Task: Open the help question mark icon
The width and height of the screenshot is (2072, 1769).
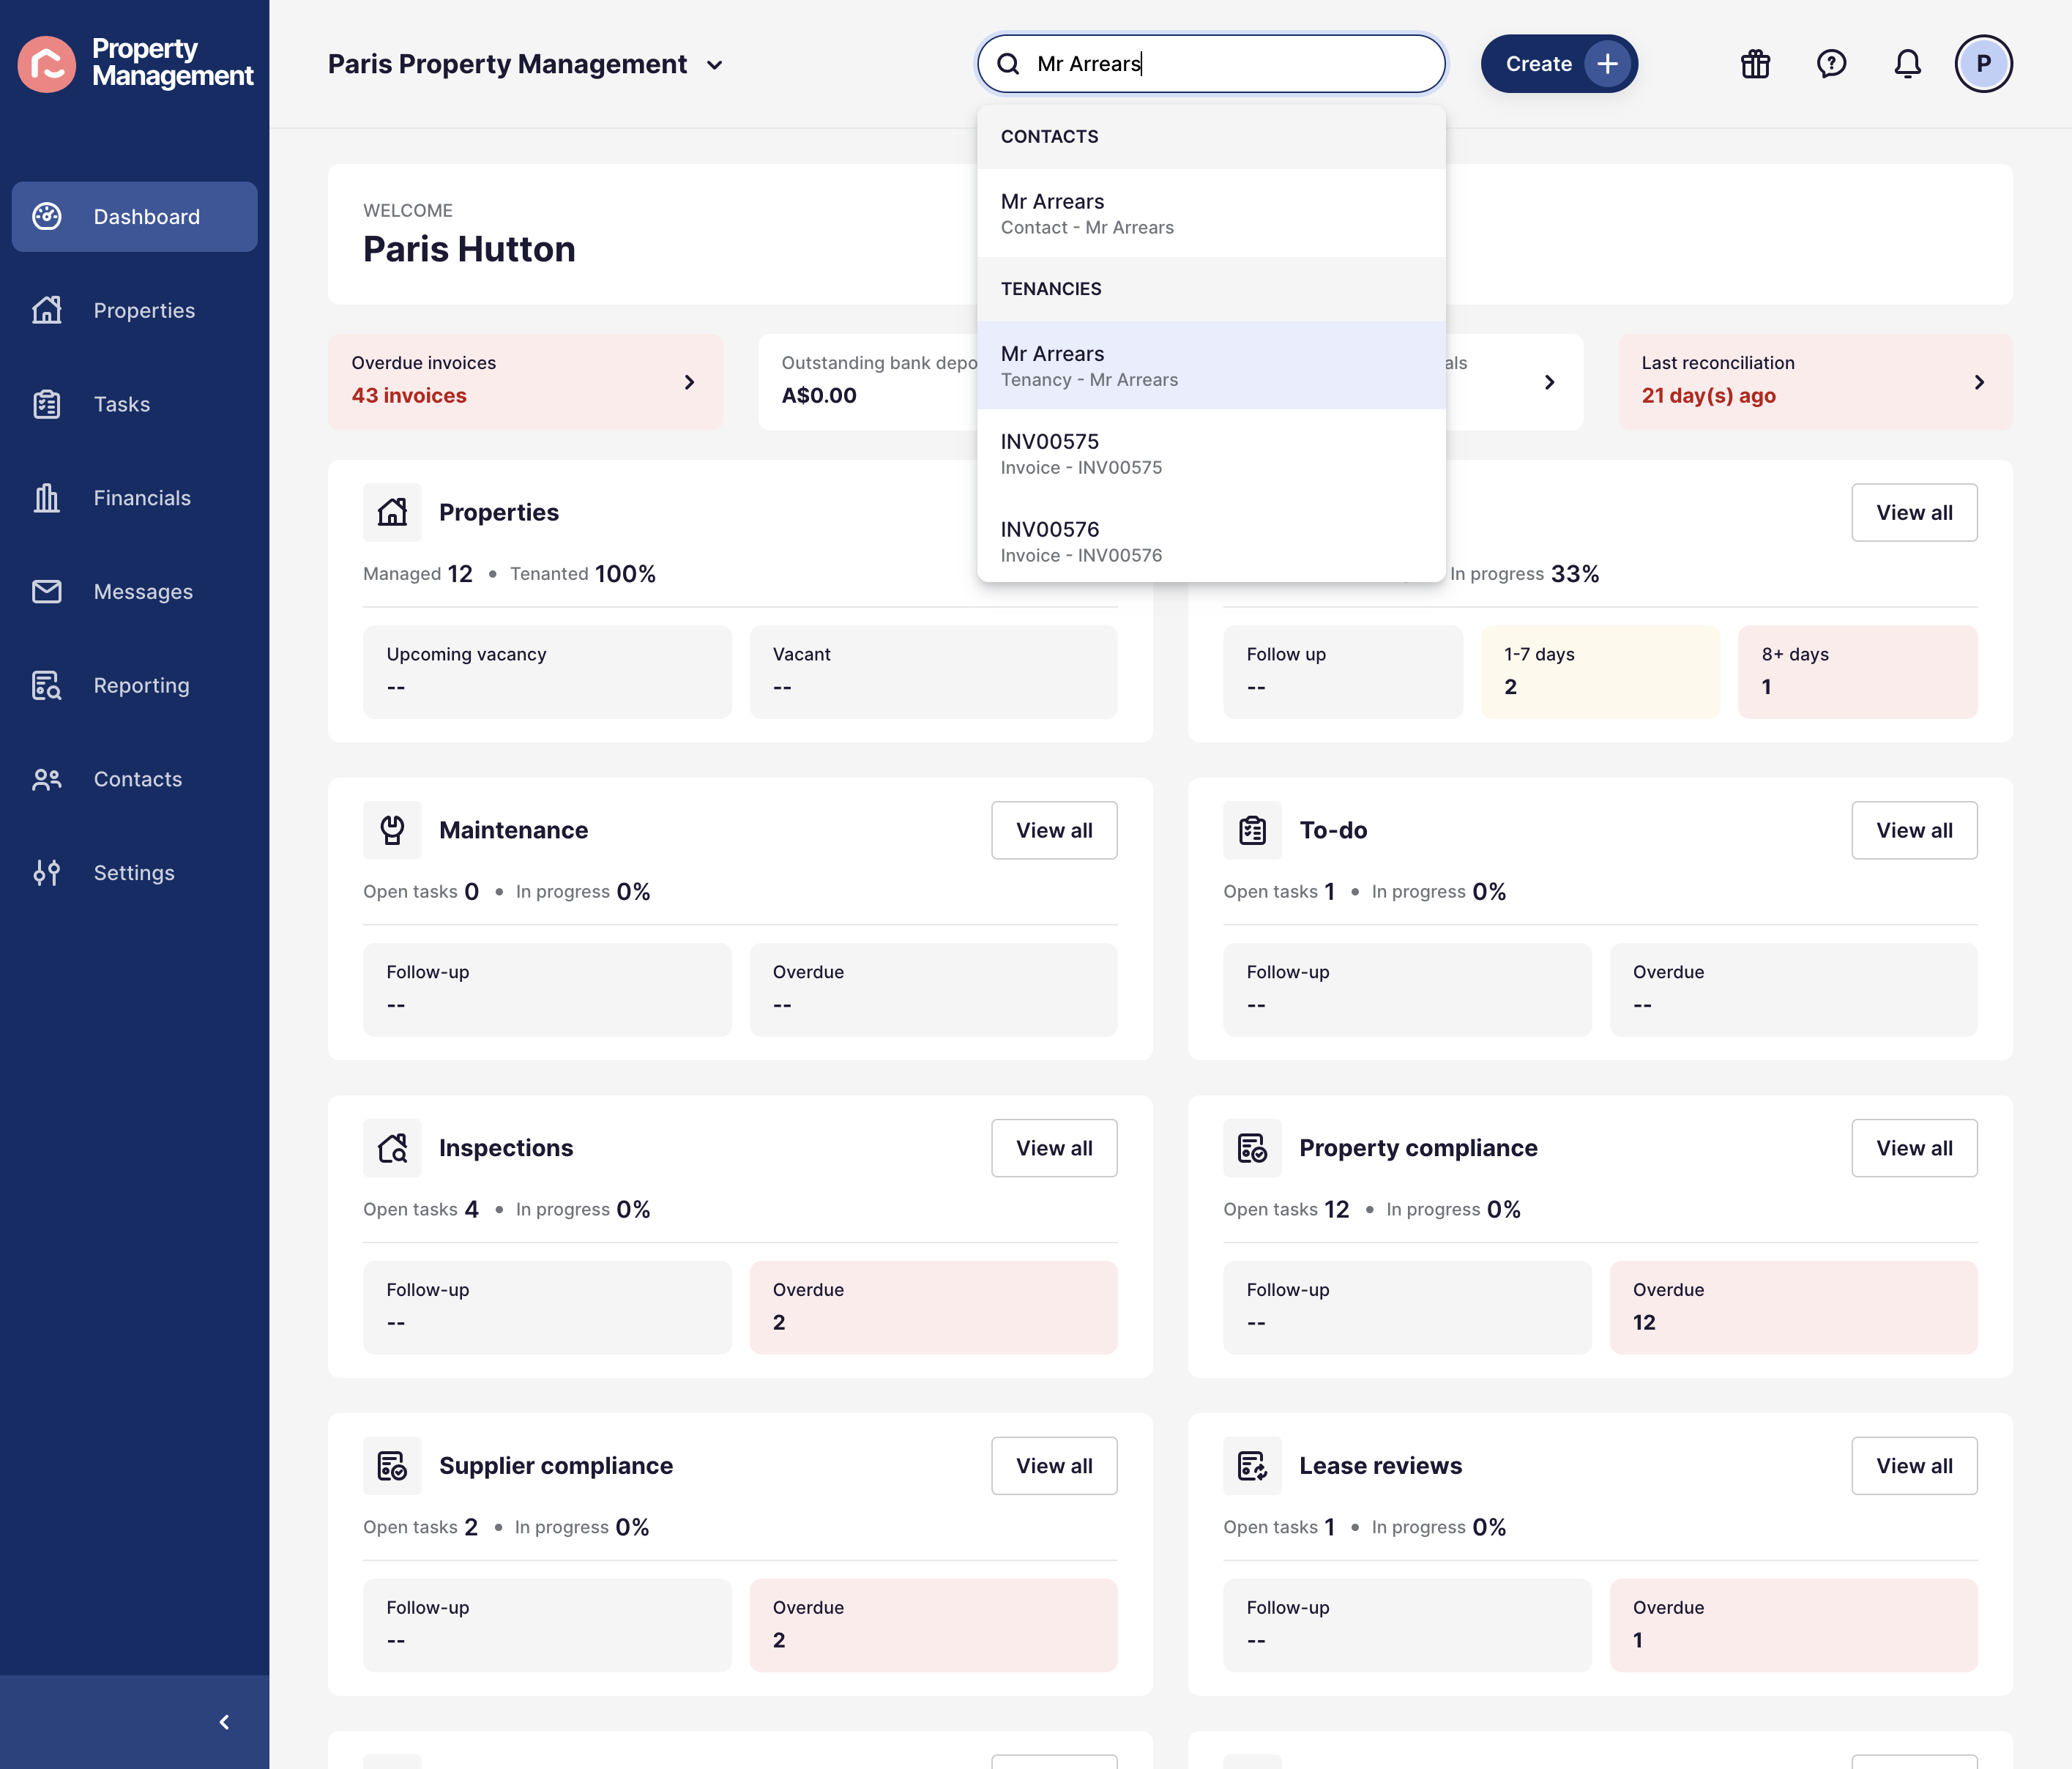Action: tap(1831, 64)
